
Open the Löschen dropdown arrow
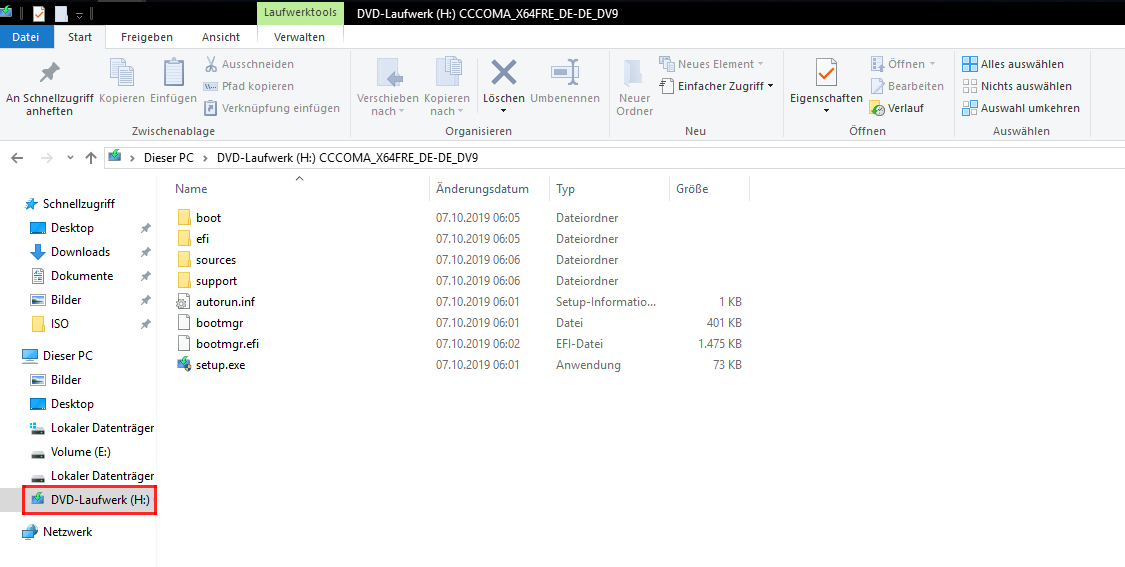click(x=503, y=111)
